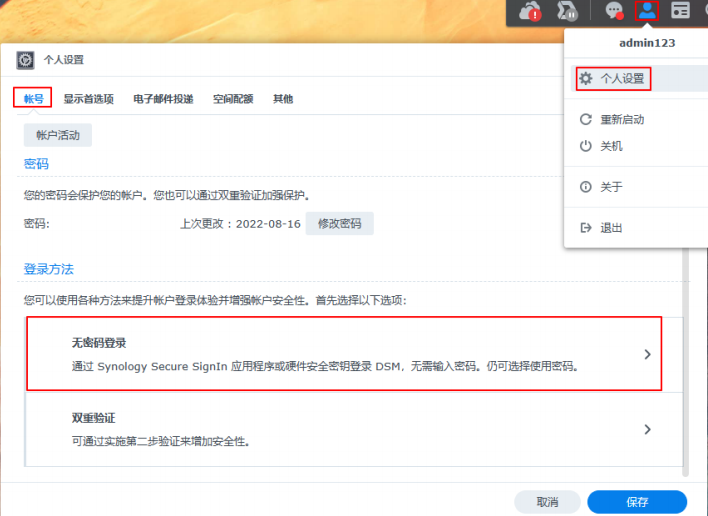Click the blue user account icon
The height and width of the screenshot is (516, 708).
click(x=647, y=10)
